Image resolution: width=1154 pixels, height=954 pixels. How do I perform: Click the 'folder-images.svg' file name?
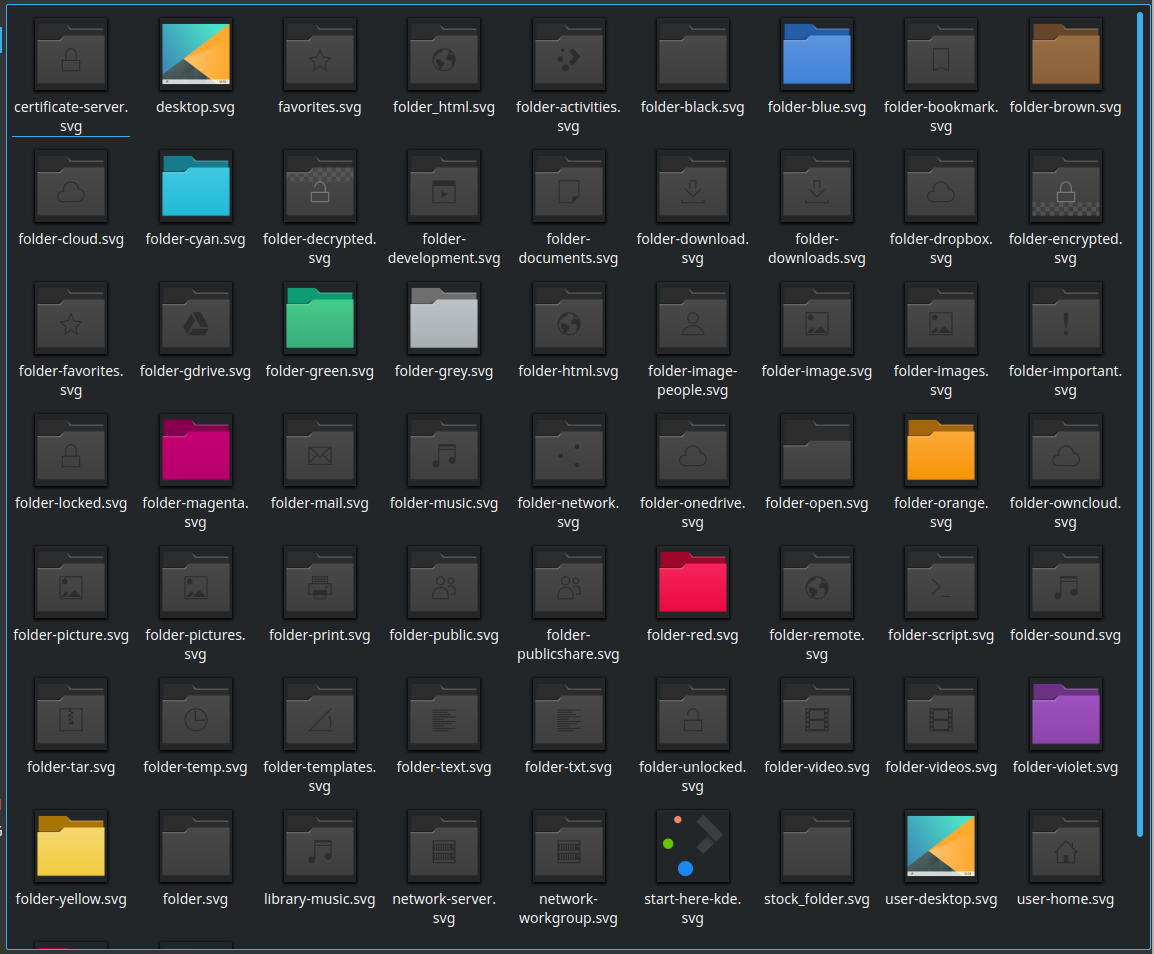[941, 381]
